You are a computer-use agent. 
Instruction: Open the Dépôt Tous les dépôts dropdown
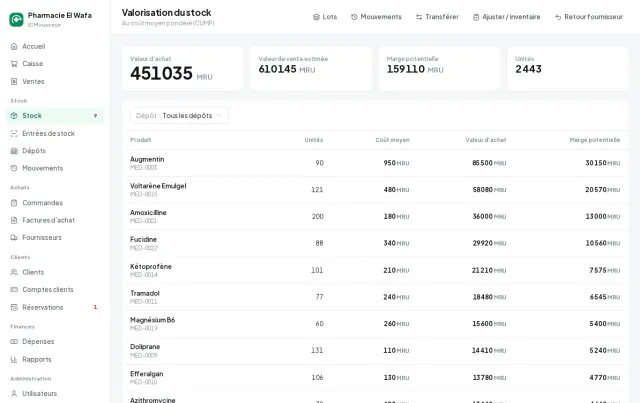(179, 116)
